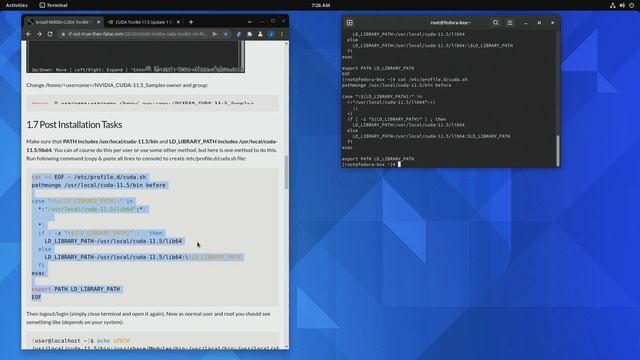Click the volume icon in top bar

[x=622, y=5]
